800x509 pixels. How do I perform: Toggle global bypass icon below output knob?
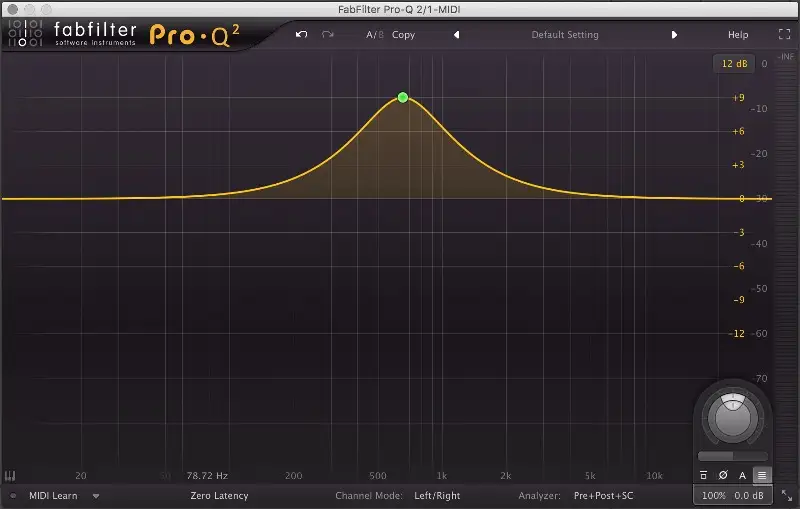click(x=704, y=475)
